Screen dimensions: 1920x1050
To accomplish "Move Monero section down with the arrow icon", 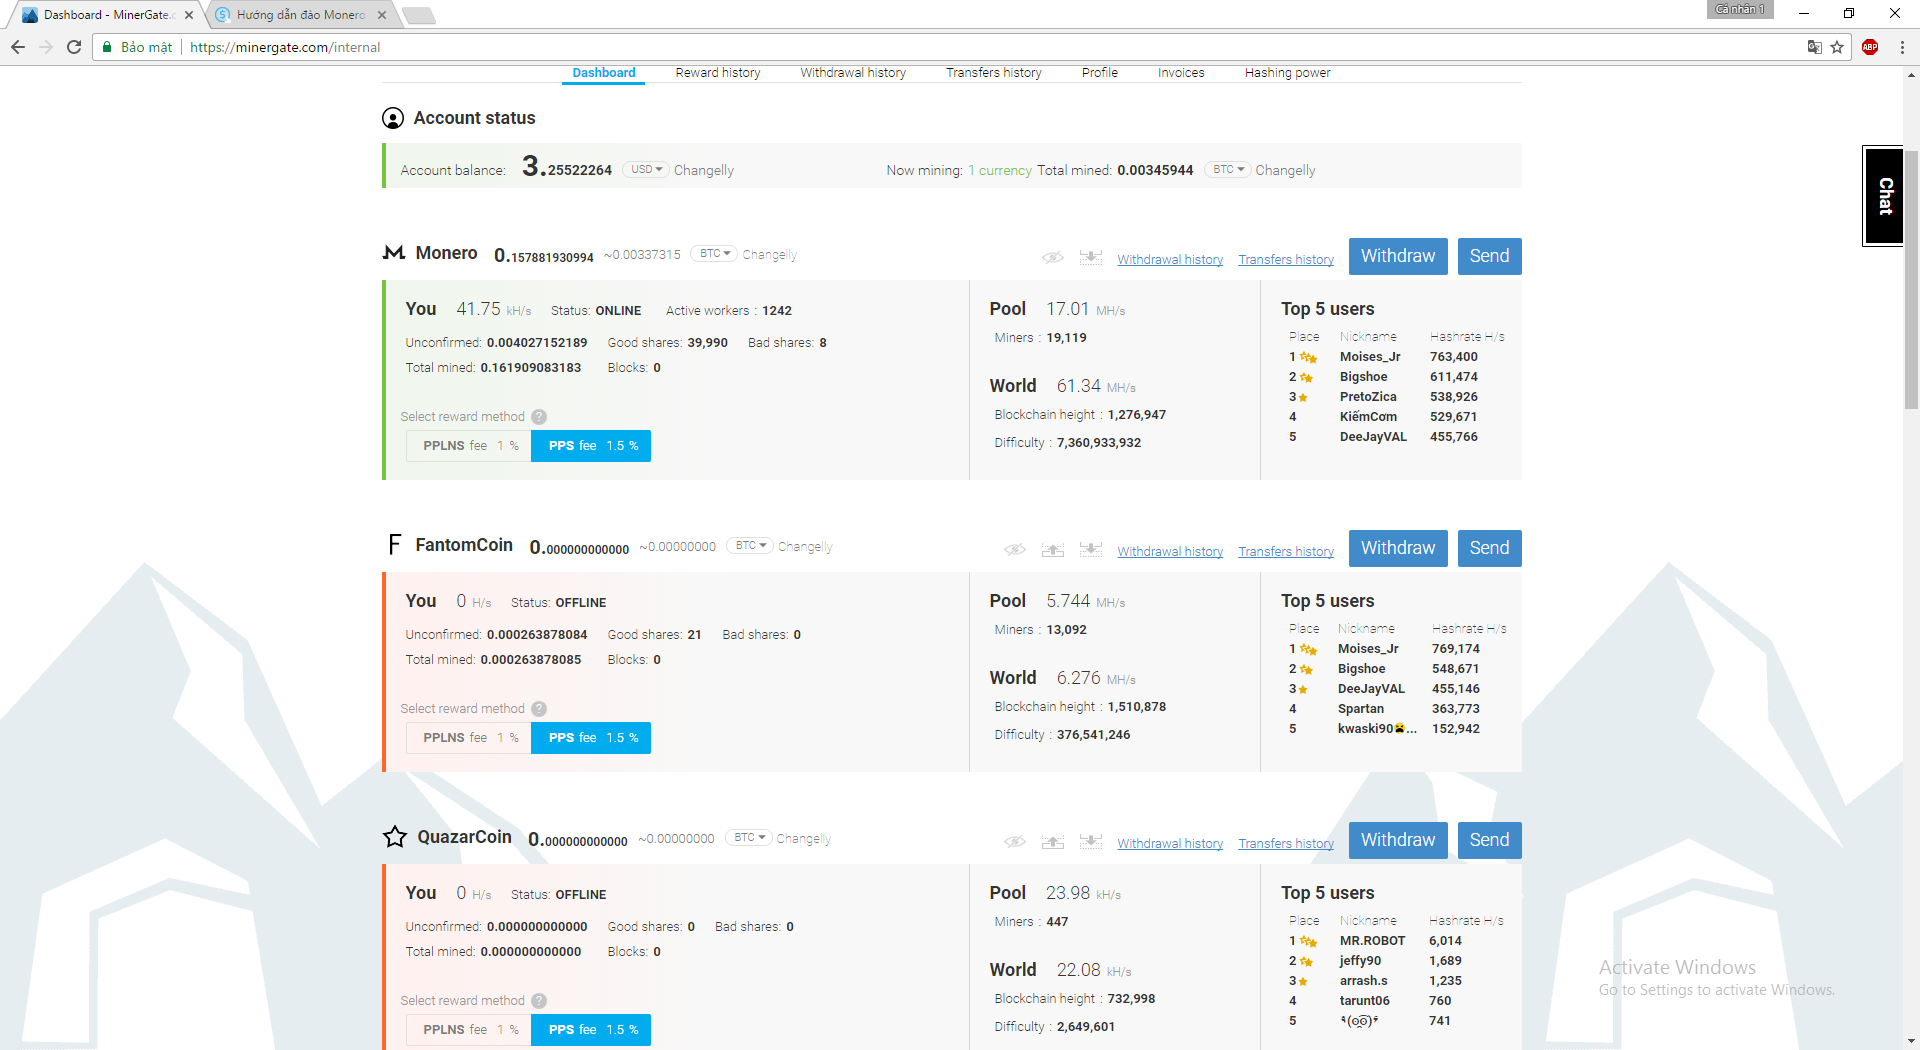I will click(1091, 258).
